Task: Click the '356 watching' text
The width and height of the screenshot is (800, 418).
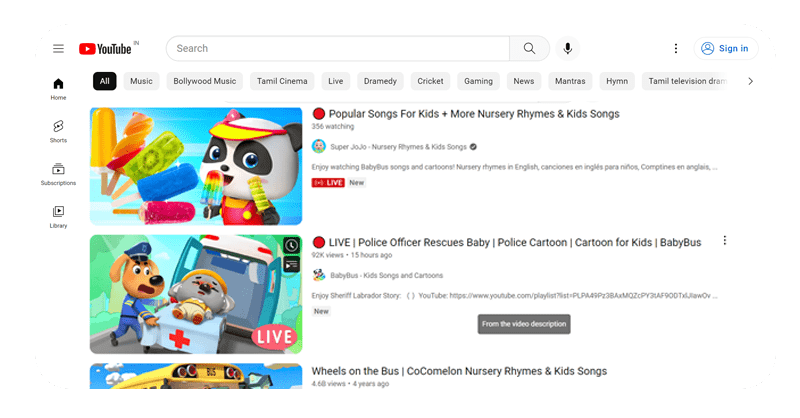Action: tap(333, 127)
